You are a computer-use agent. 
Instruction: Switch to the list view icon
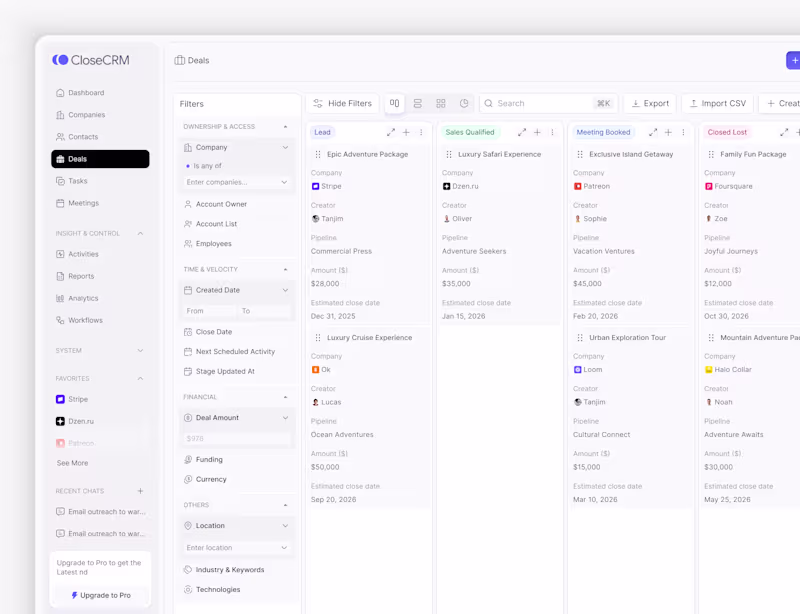(417, 104)
